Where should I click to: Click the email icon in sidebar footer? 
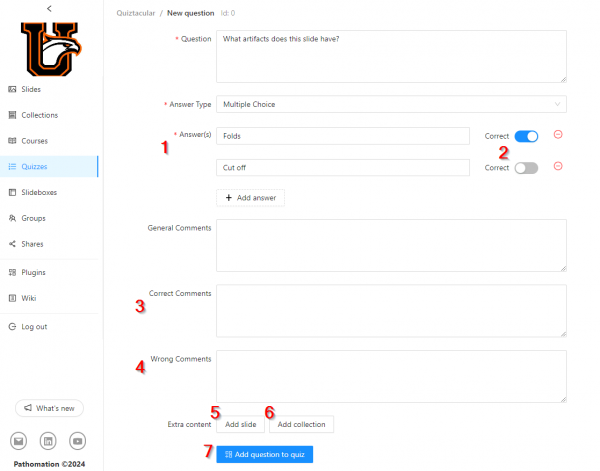tap(18, 441)
